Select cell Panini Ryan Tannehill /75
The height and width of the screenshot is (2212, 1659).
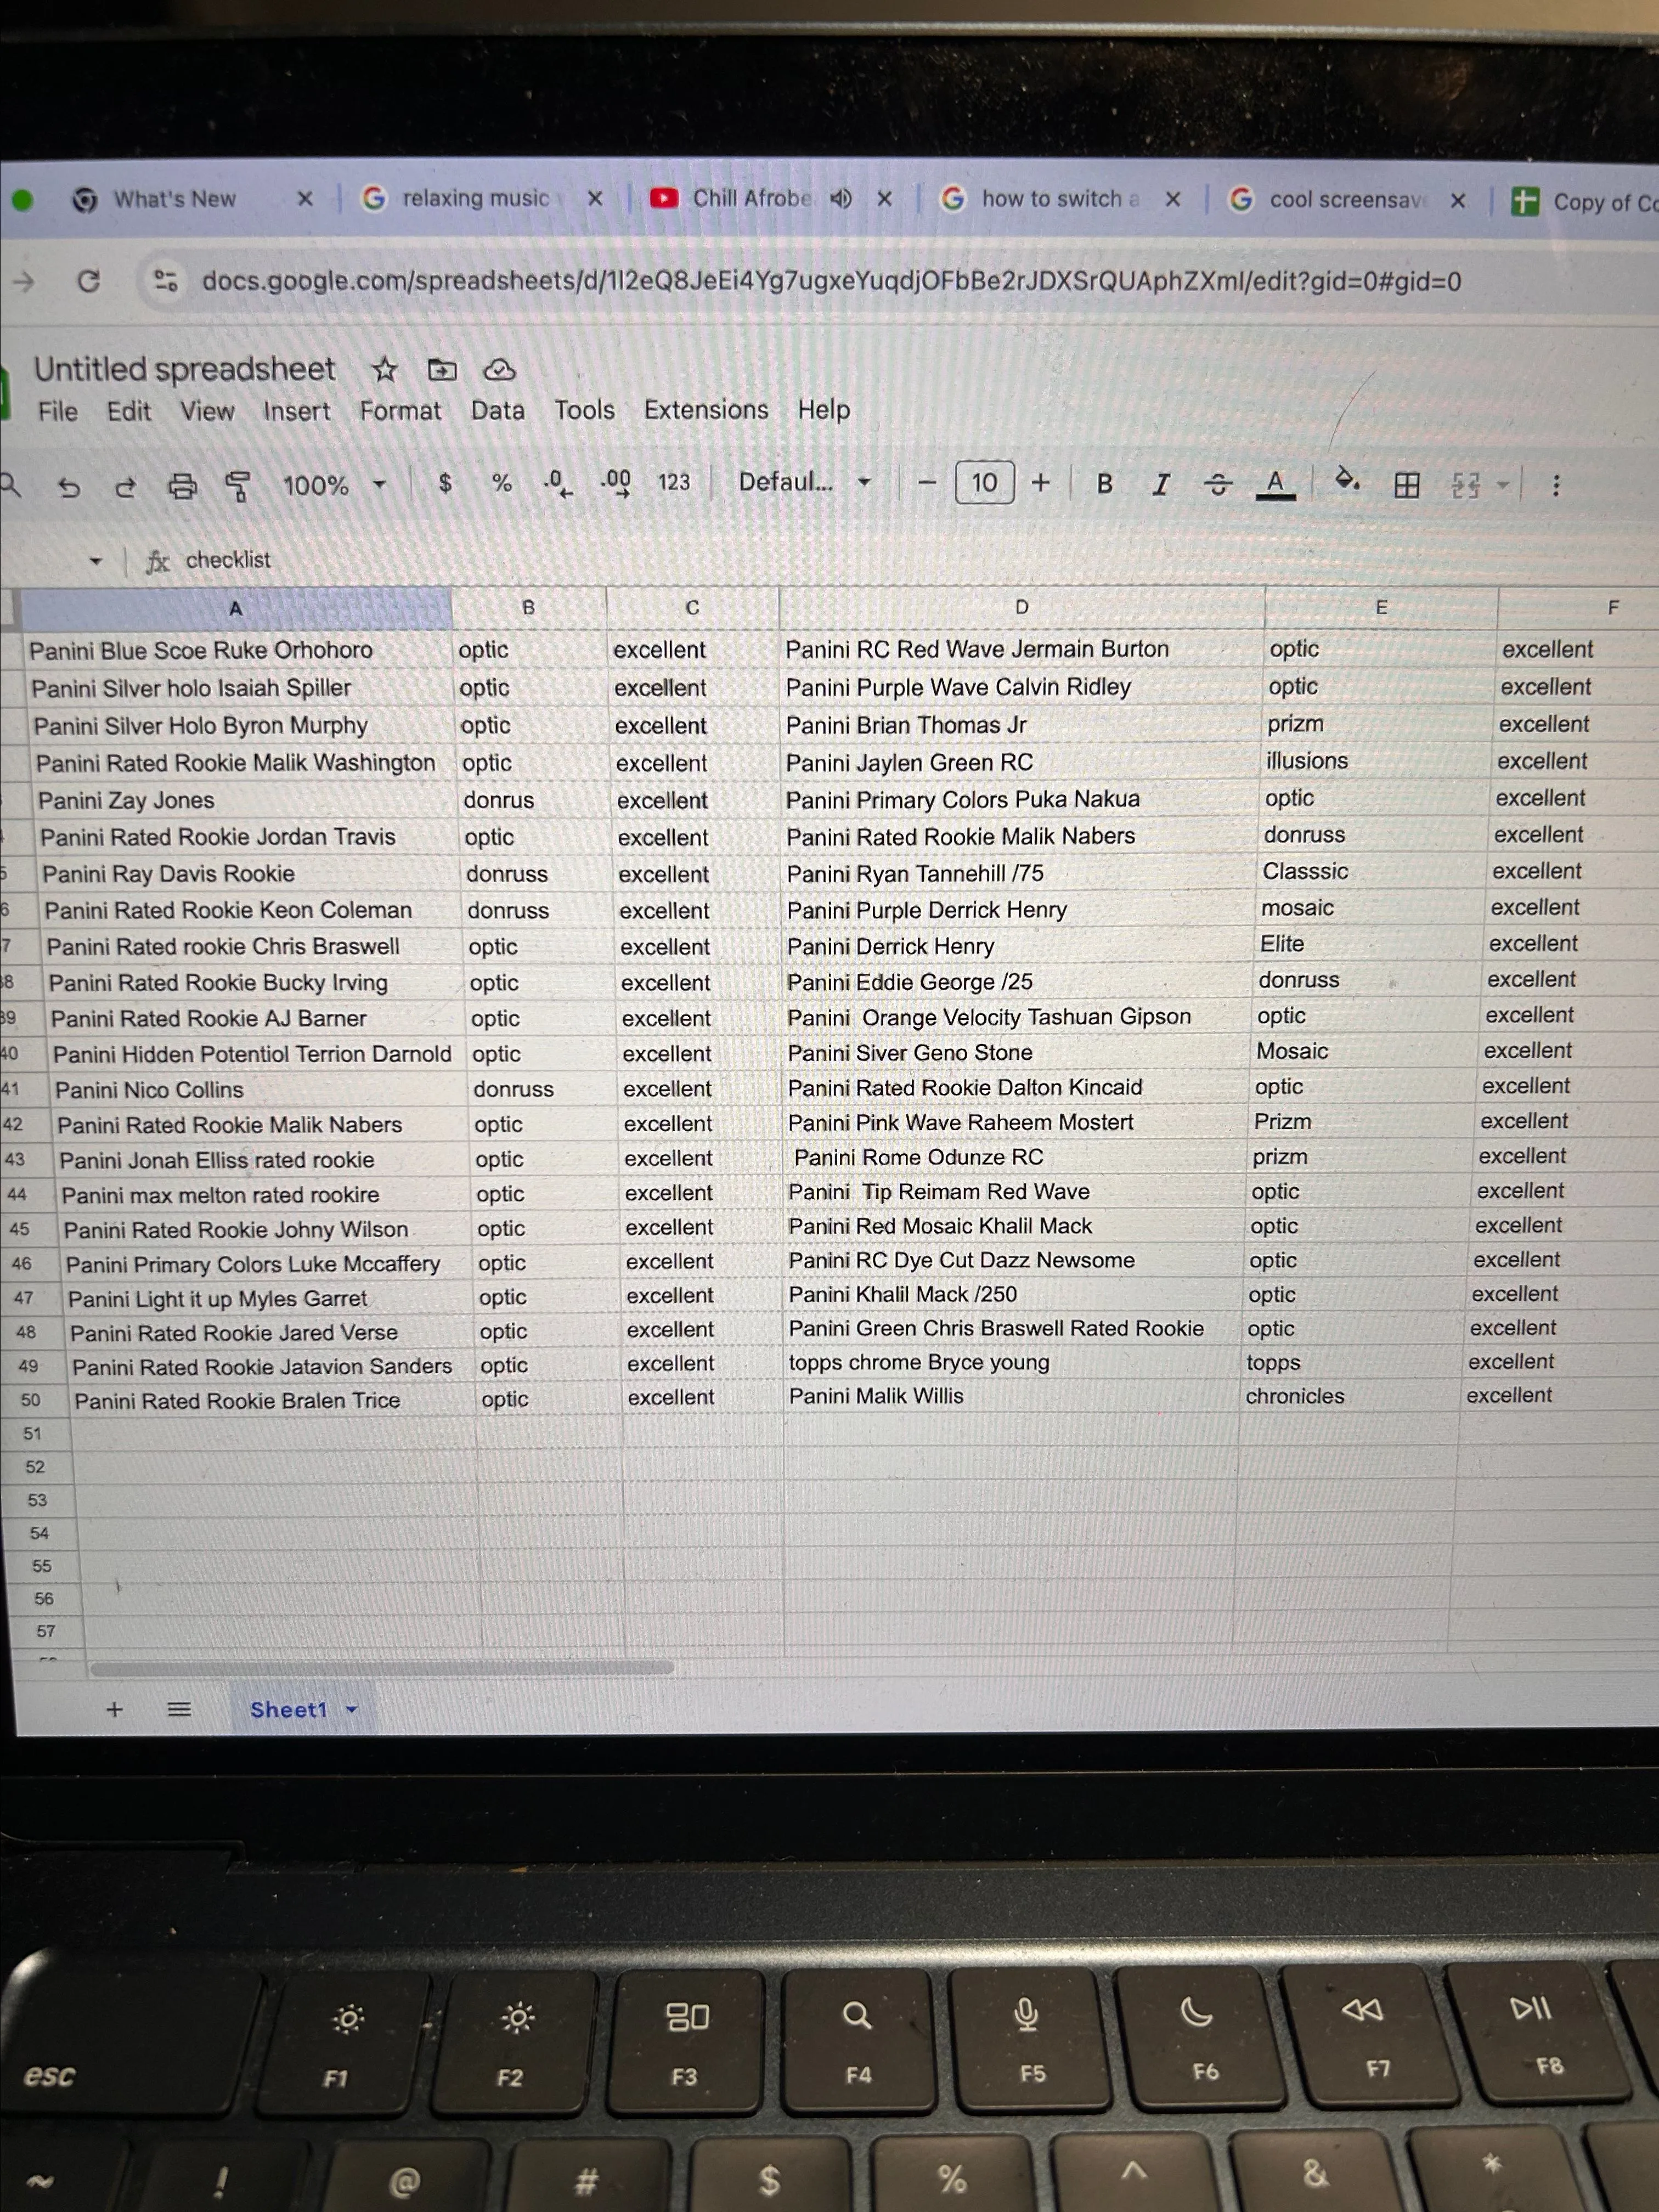[1021, 873]
